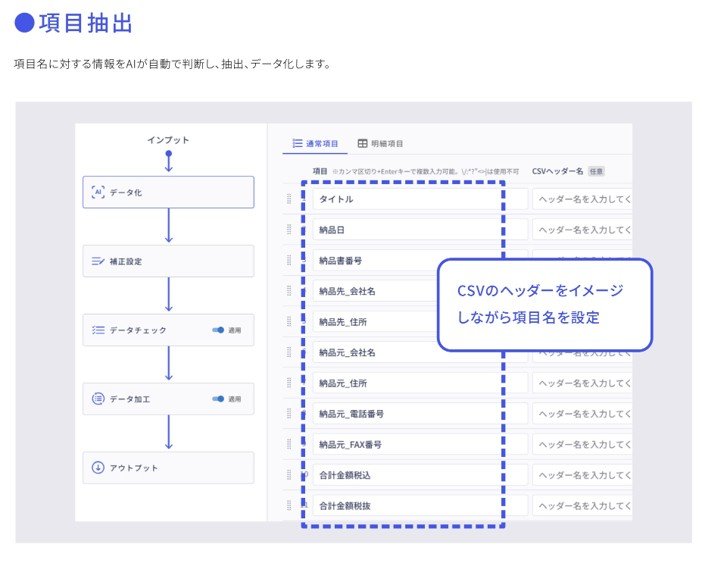The height and width of the screenshot is (563, 702).
Task: Click the 納品元_電話番号 item field
Action: click(405, 414)
